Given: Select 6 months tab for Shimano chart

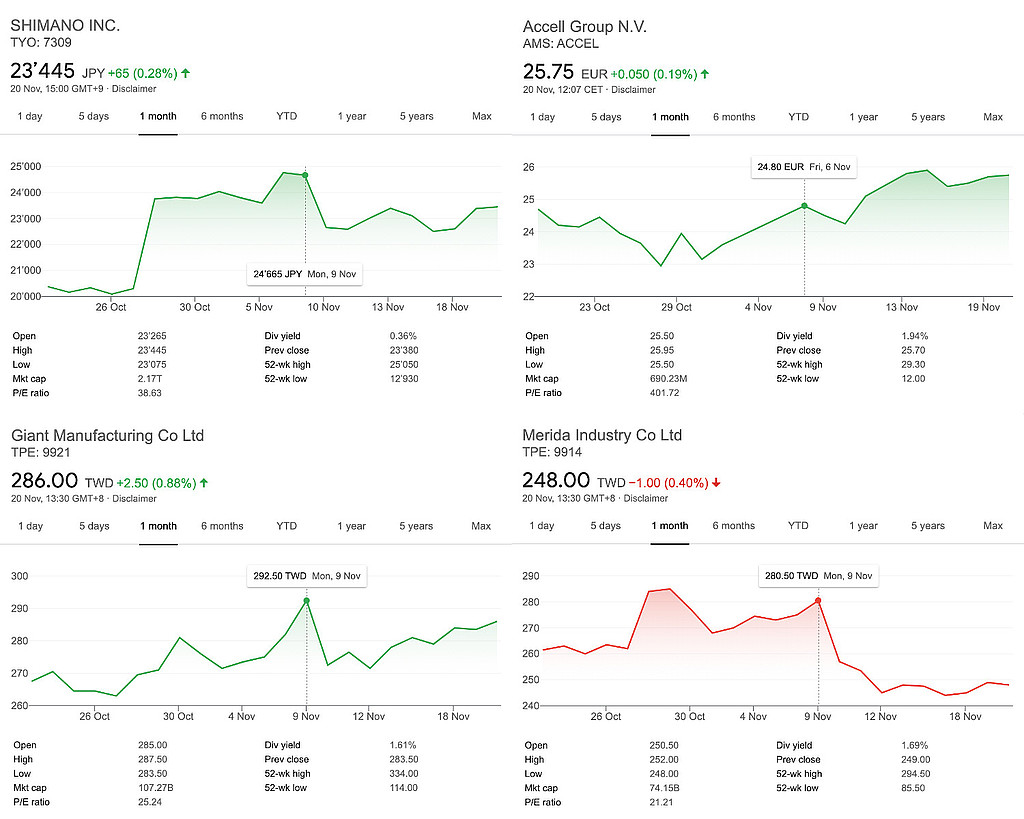Looking at the screenshot, I should pos(222,116).
